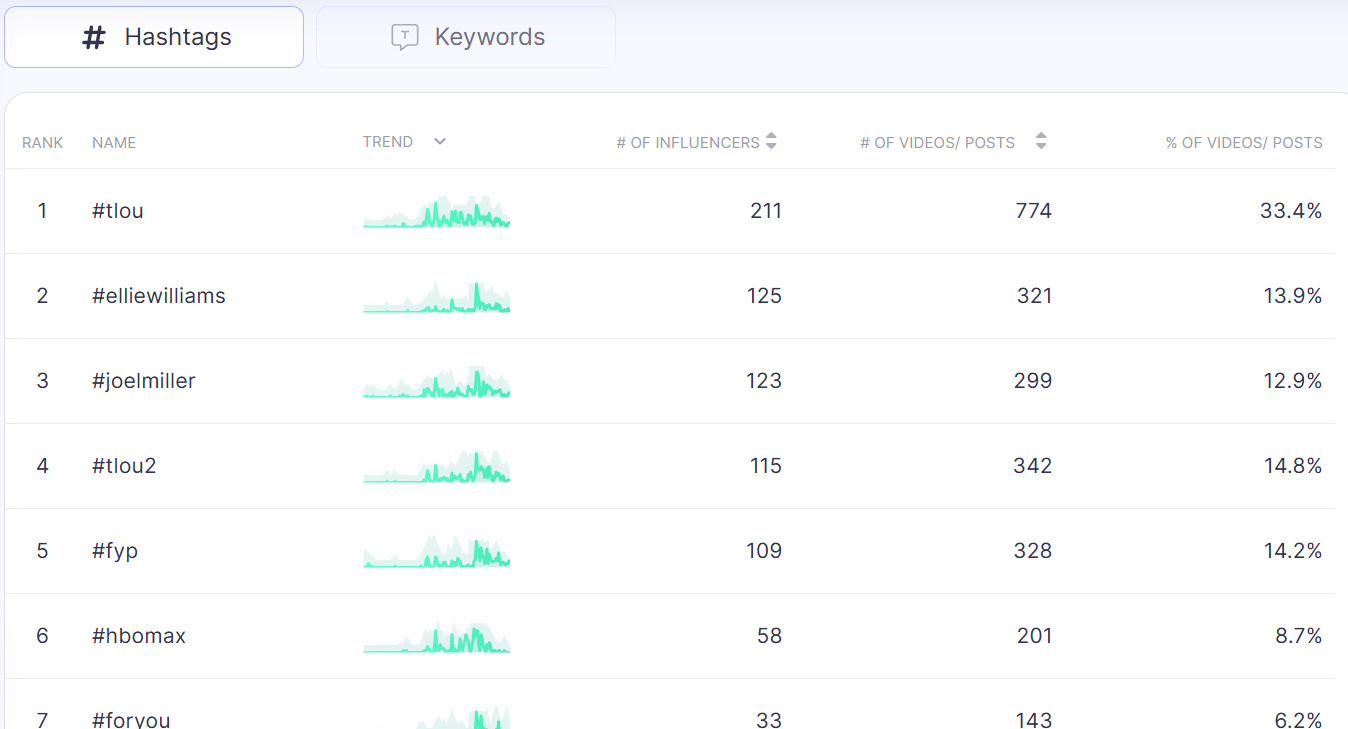Sort by number of videos/posts arrows icon
This screenshot has width=1348, height=729.
point(1041,142)
